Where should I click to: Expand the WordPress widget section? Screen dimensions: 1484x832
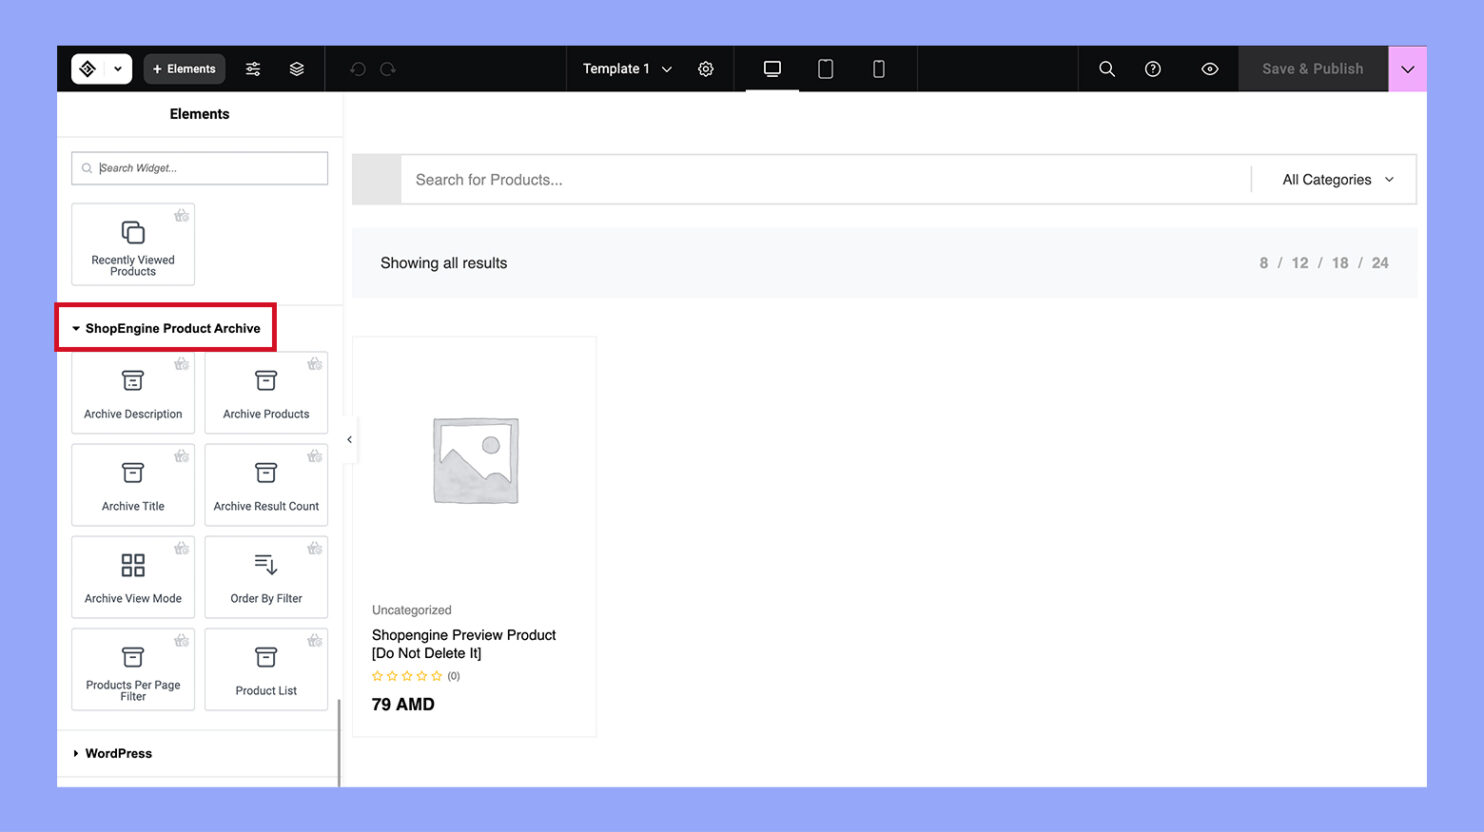tap(118, 753)
